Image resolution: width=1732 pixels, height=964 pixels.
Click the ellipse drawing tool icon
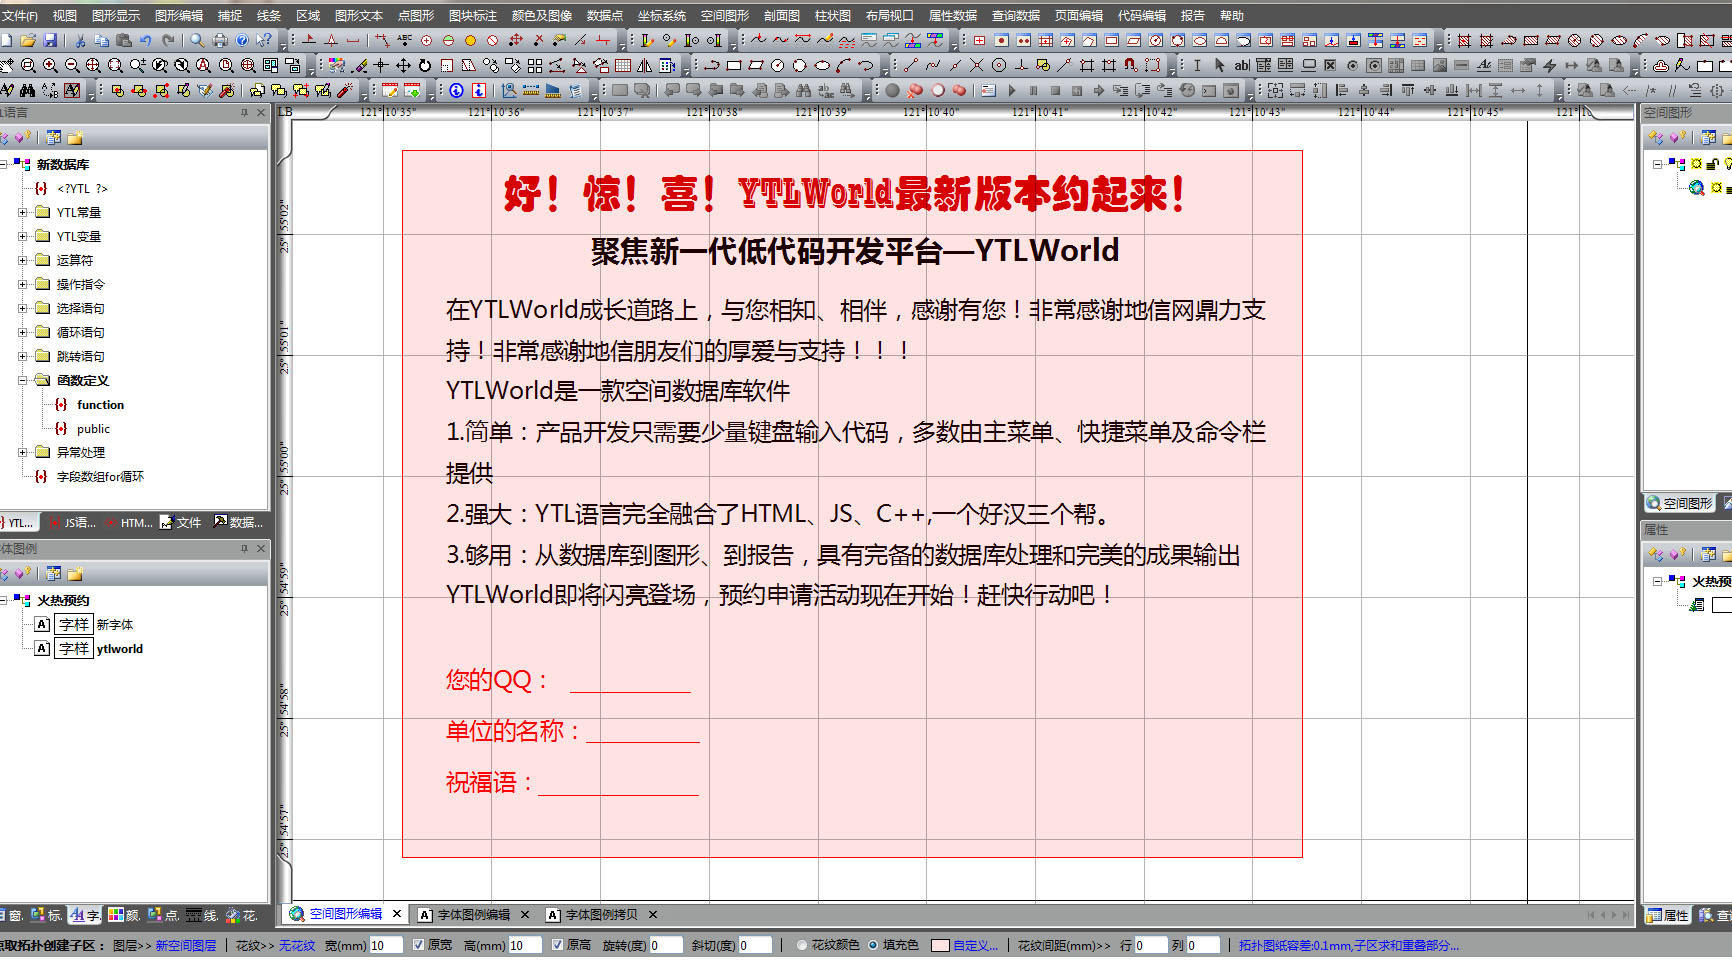point(822,65)
